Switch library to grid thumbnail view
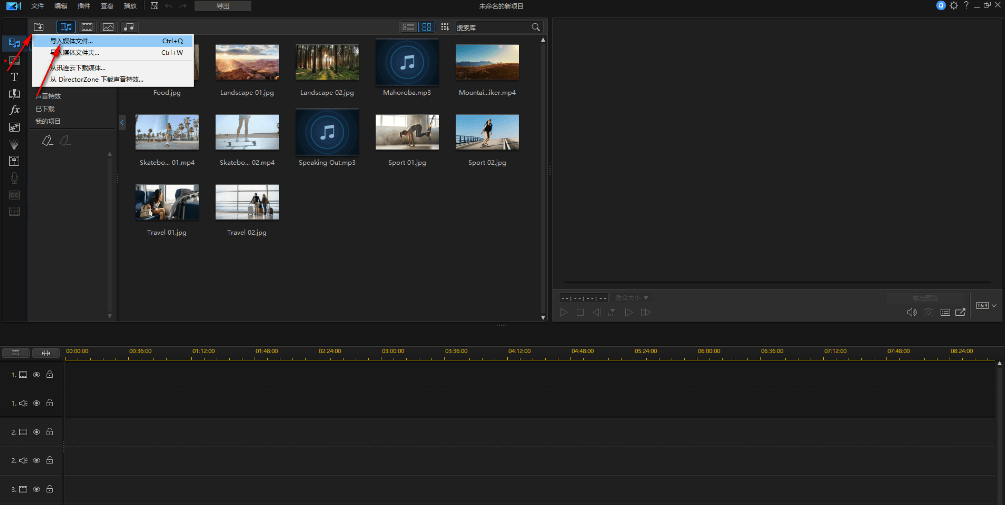1005x505 pixels. click(x=427, y=27)
